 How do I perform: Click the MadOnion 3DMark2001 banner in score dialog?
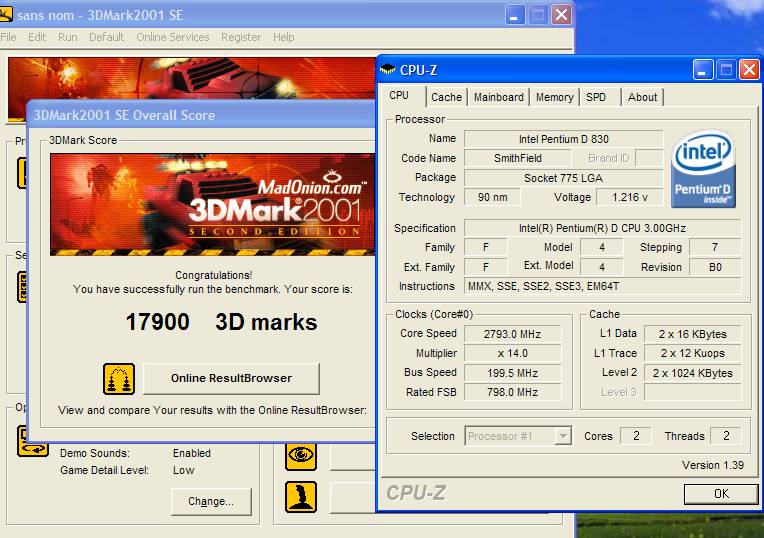(x=212, y=205)
